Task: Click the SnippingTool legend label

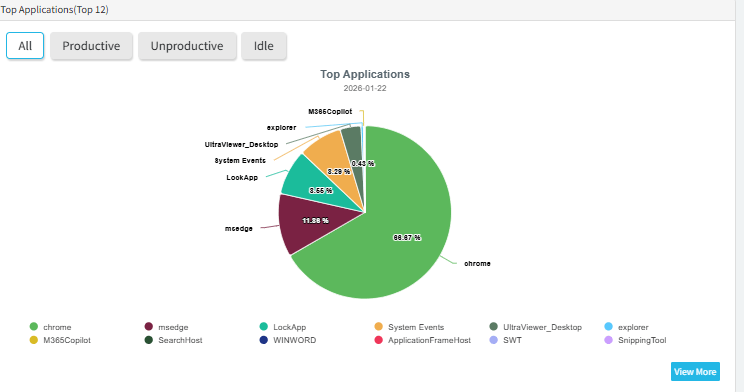Action: (642, 340)
